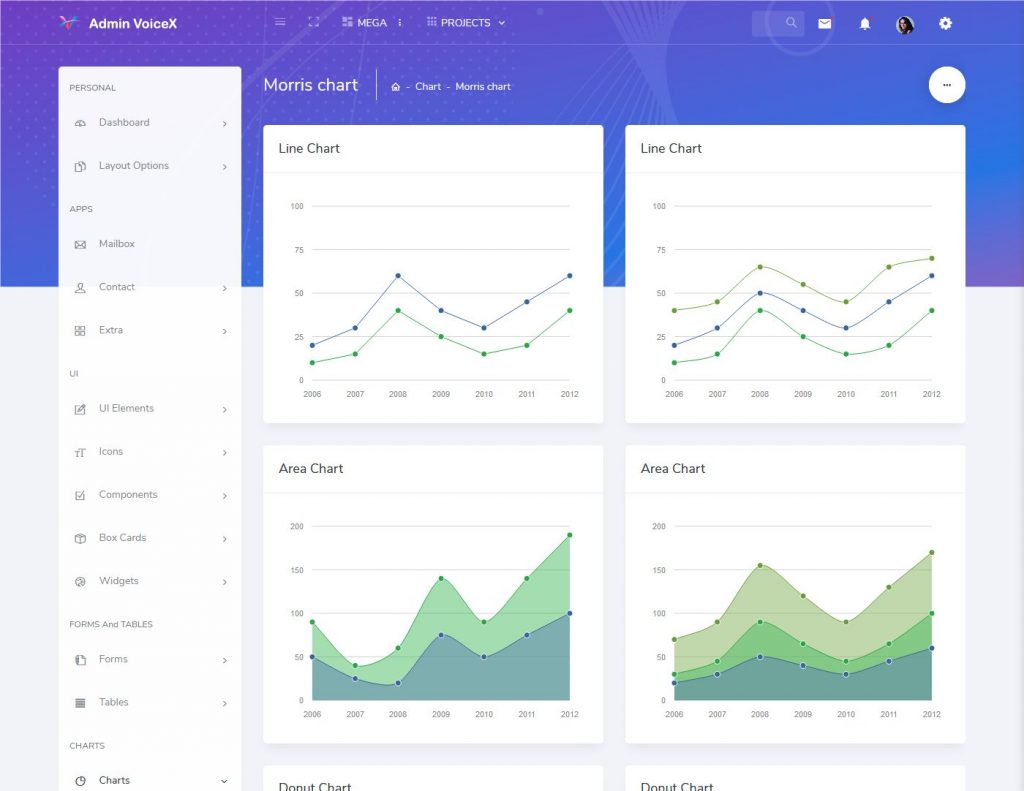This screenshot has height=791, width=1024.
Task: Open the Layout Options menu label
Action: [x=134, y=165]
